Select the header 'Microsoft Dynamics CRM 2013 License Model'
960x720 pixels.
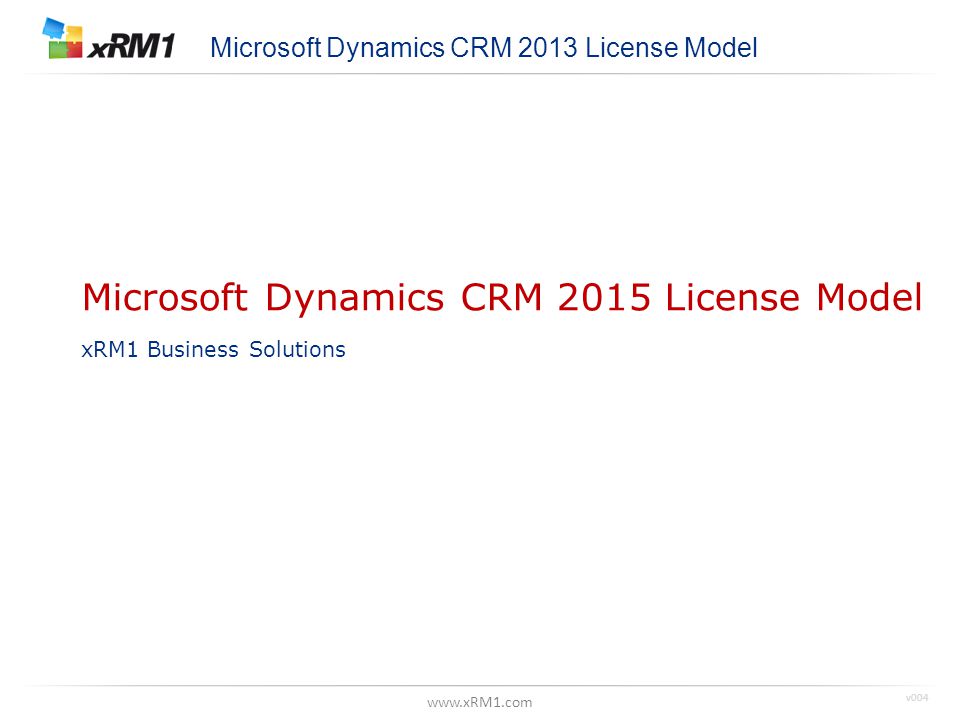point(484,48)
